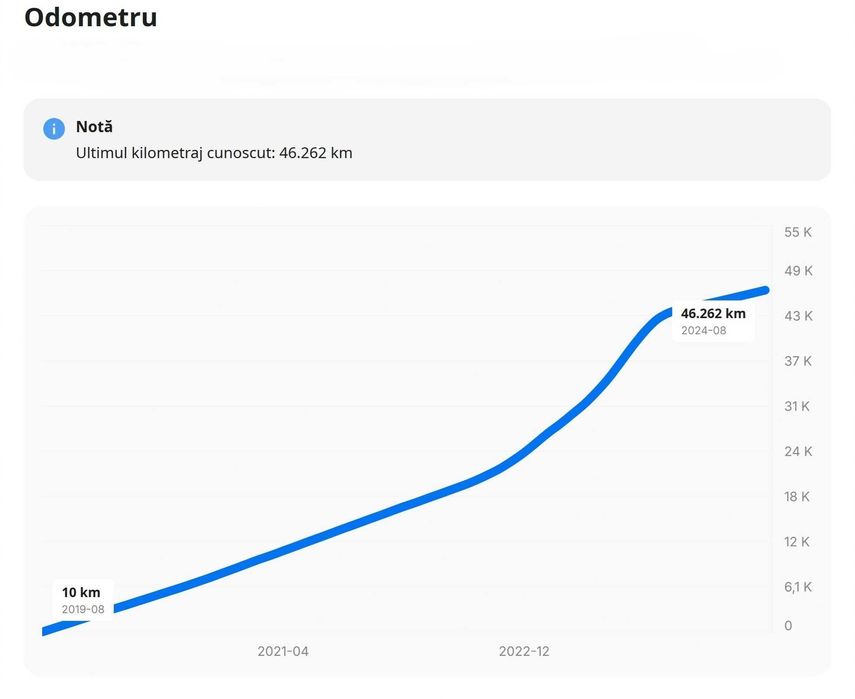Click the 2022-12 x-axis label
Screen dimensions: 855x699
pyautogui.click(x=524, y=651)
